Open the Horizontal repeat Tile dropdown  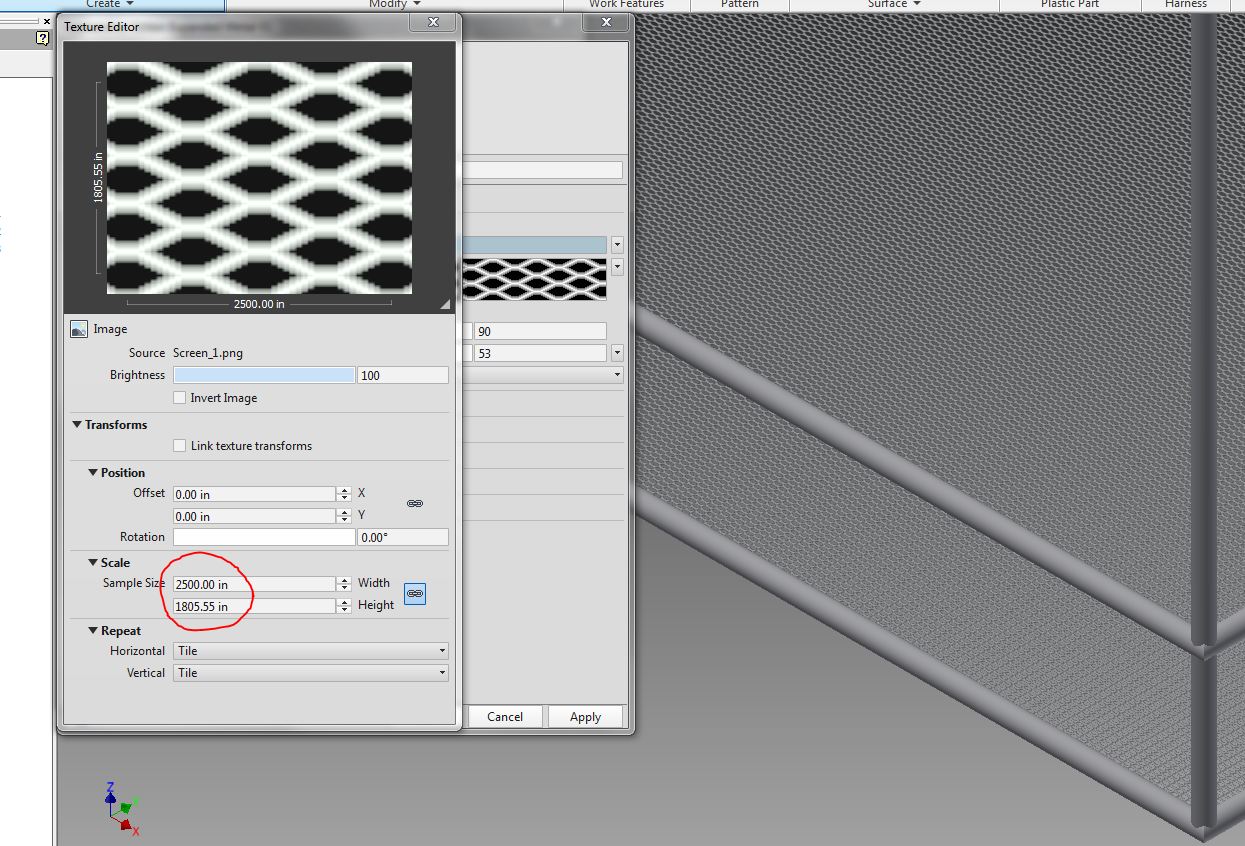(440, 651)
